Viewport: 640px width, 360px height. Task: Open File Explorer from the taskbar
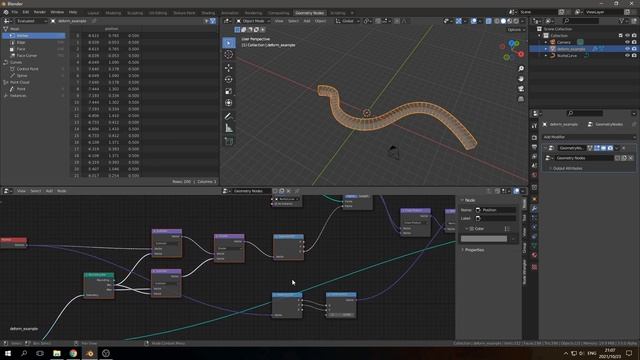pyautogui.click(x=57, y=353)
